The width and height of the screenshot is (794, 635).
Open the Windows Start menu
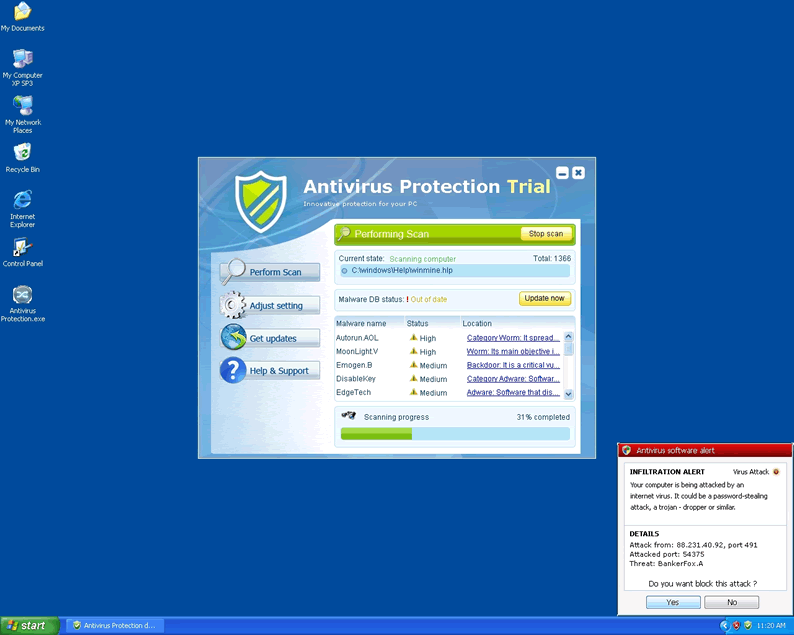click(27, 625)
